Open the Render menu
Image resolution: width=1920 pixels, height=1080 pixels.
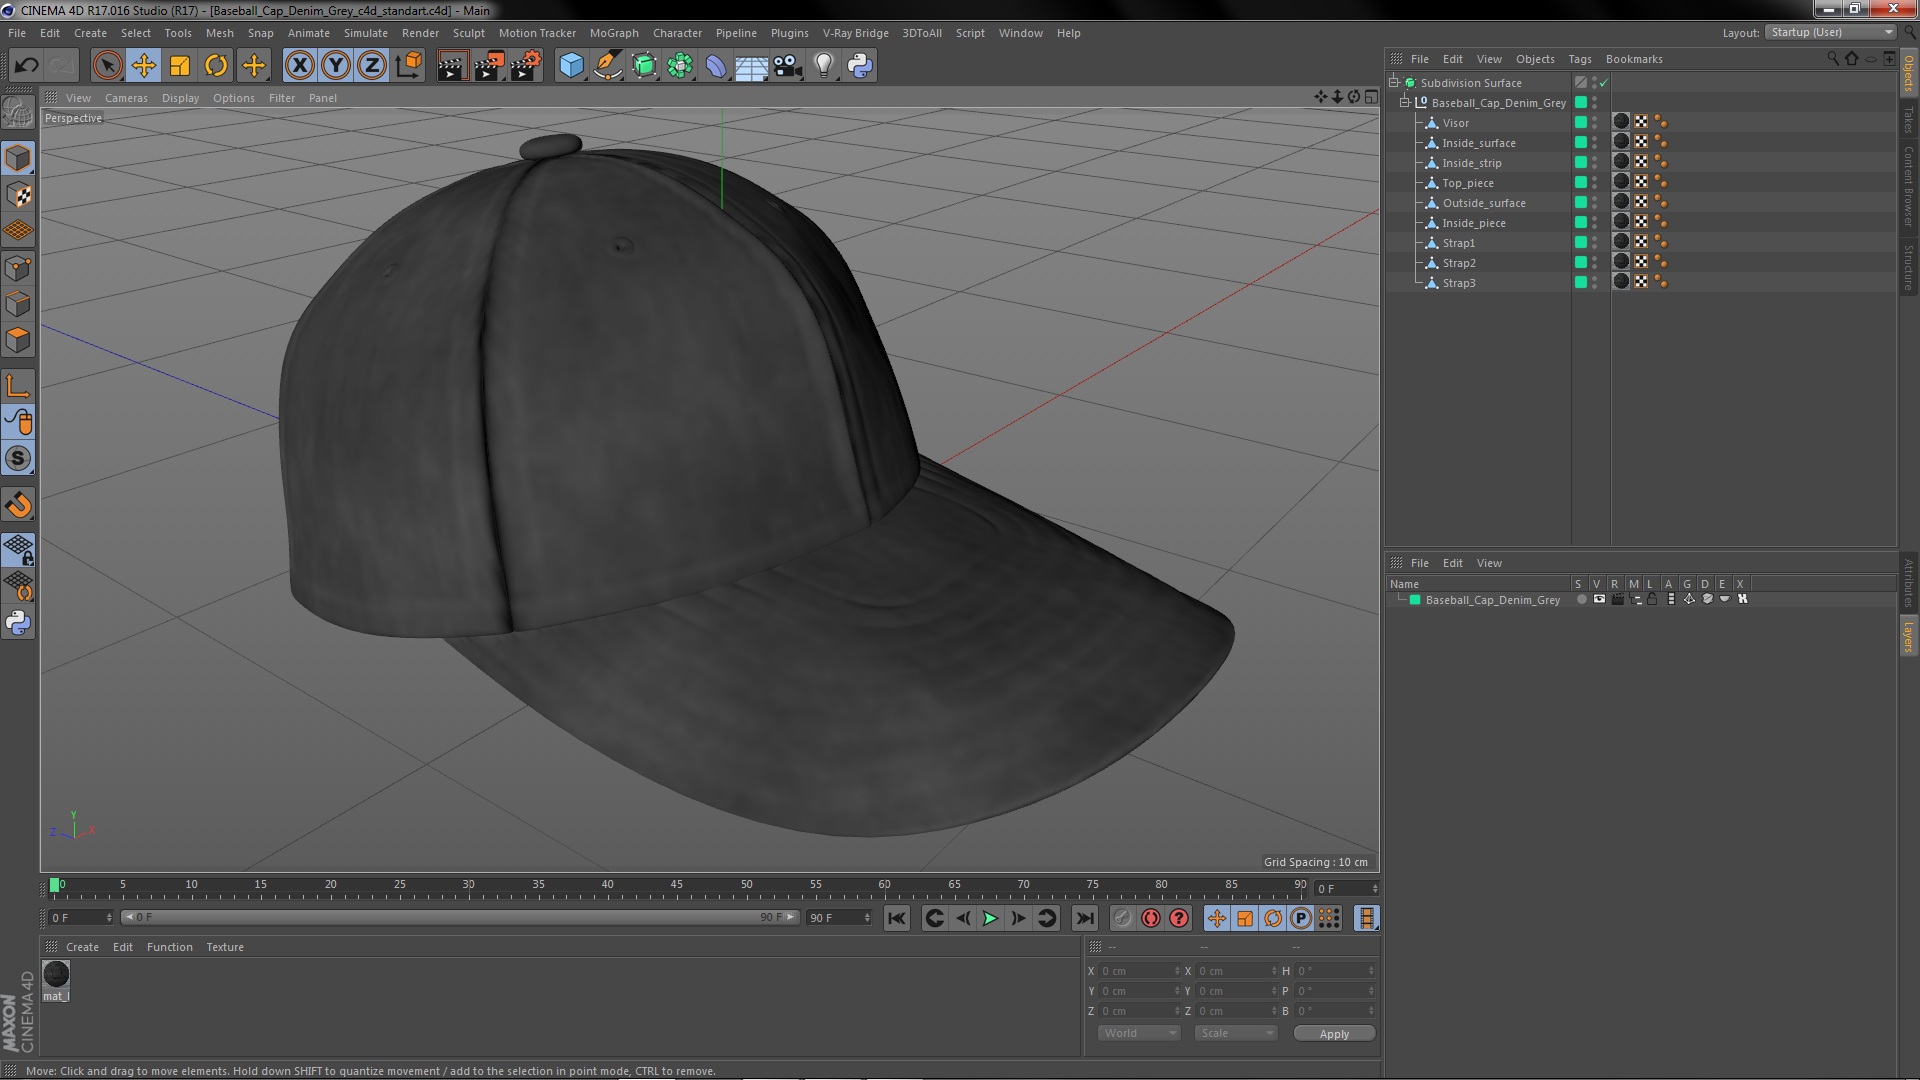click(x=420, y=33)
